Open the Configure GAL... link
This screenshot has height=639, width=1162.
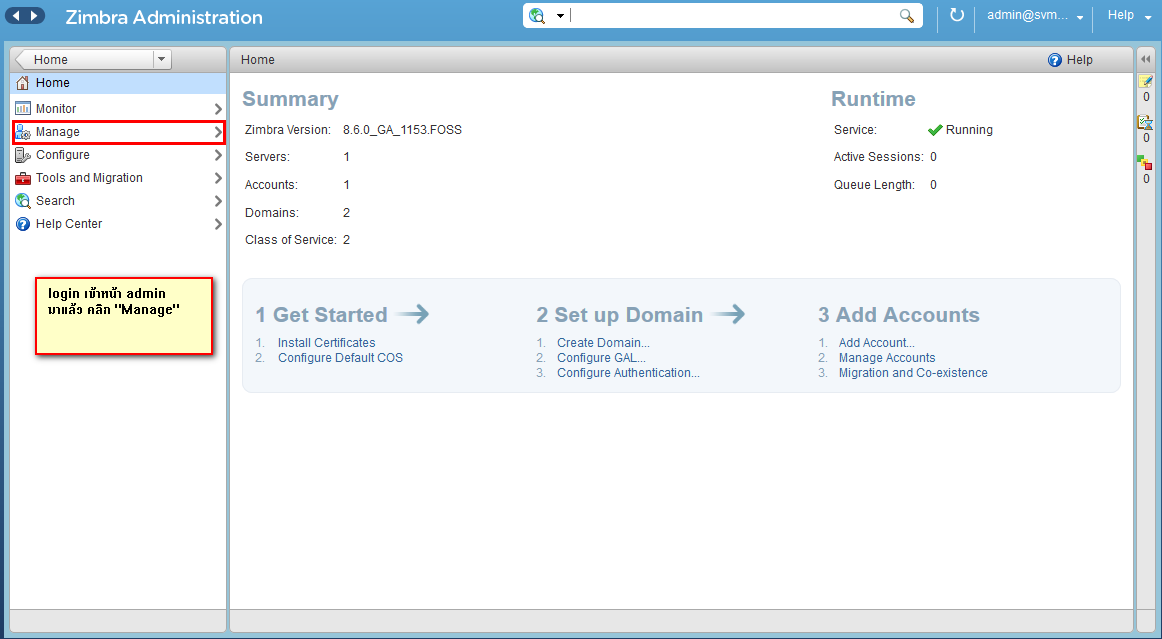[x=601, y=357]
